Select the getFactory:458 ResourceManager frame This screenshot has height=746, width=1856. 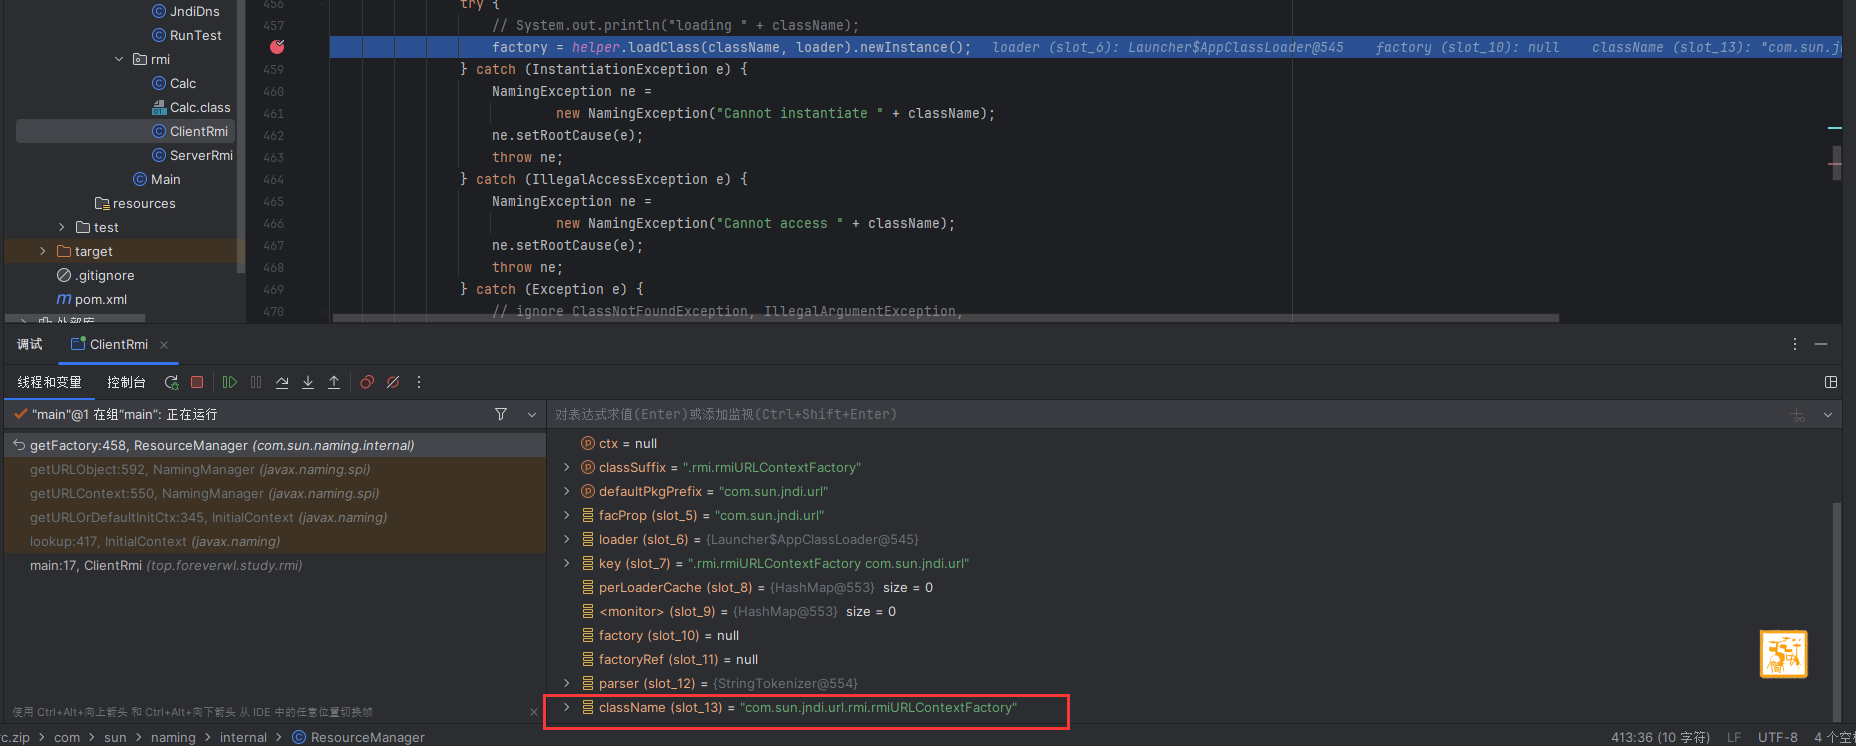(x=275, y=445)
